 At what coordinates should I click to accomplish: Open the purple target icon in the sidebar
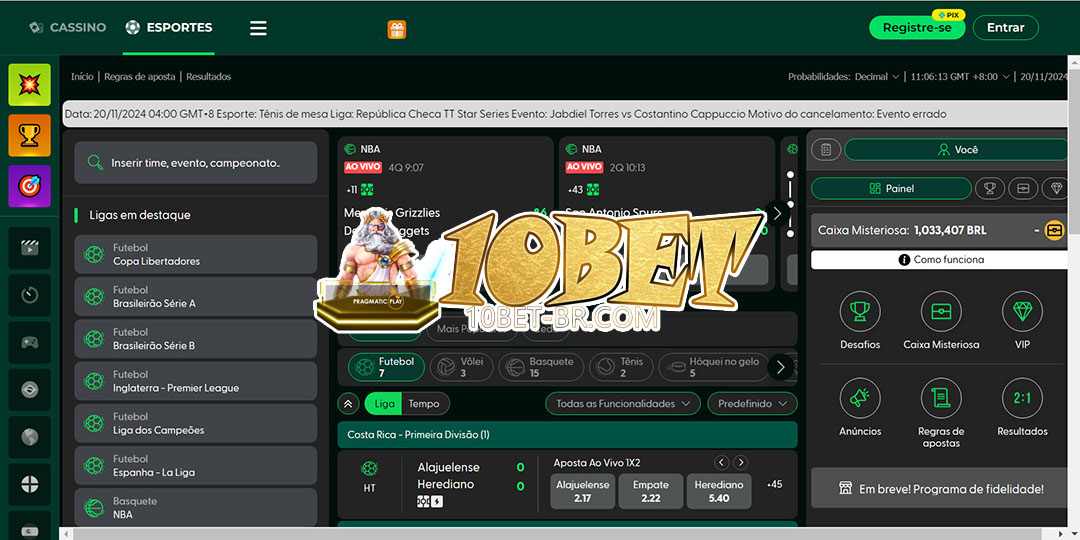tap(30, 186)
